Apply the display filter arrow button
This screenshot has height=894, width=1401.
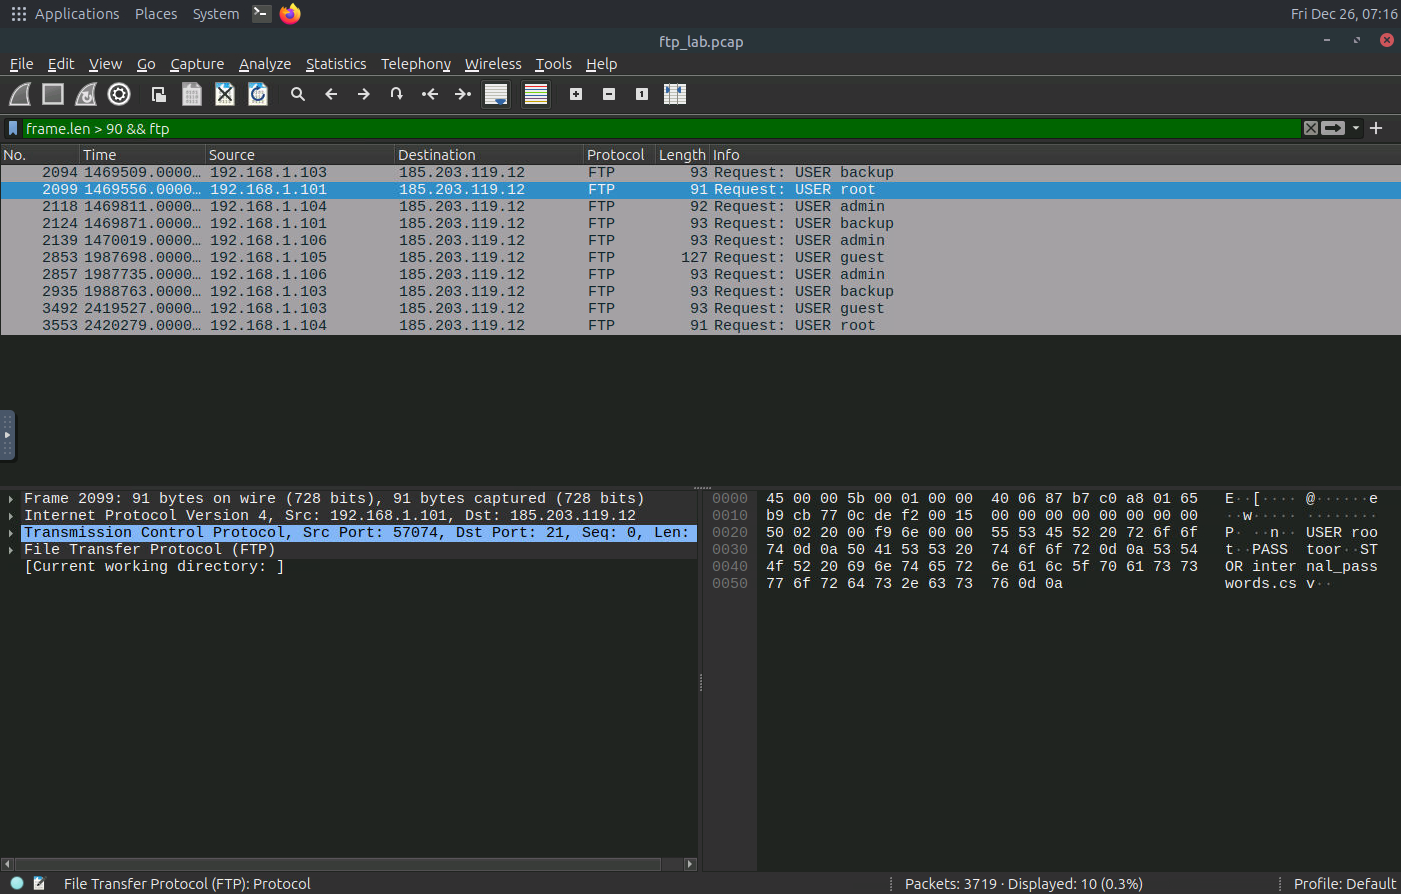[x=1333, y=128]
